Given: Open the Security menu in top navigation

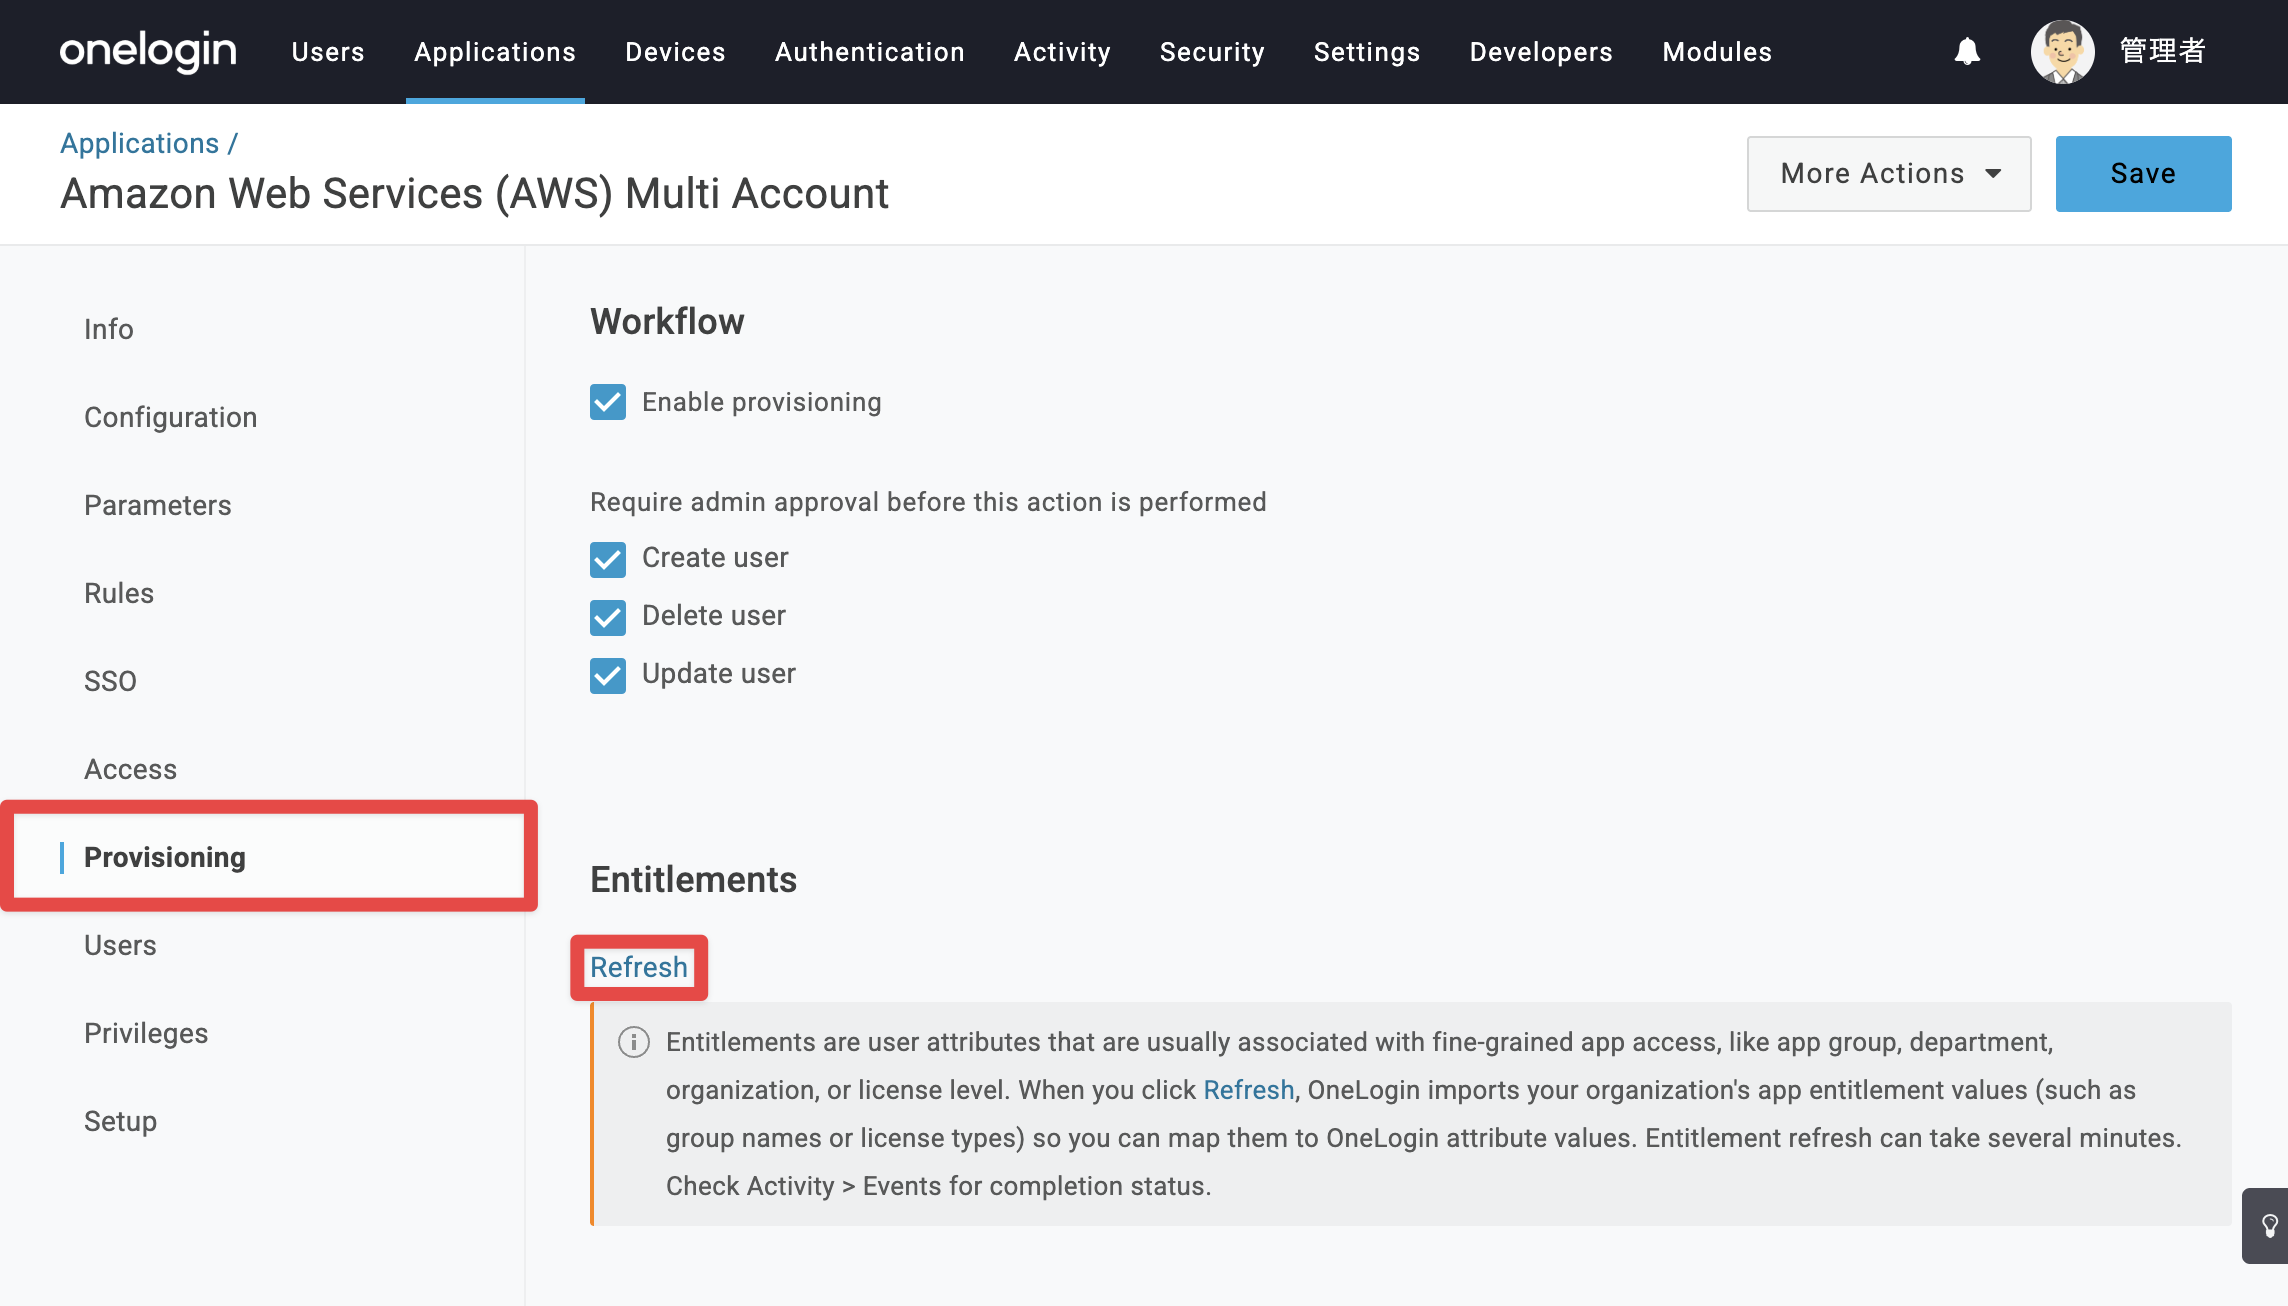Looking at the screenshot, I should 1212,52.
